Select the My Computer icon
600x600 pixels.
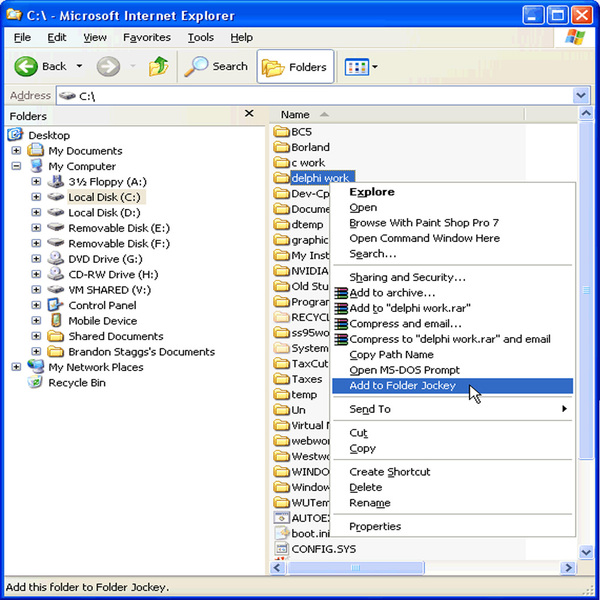pos(36,166)
